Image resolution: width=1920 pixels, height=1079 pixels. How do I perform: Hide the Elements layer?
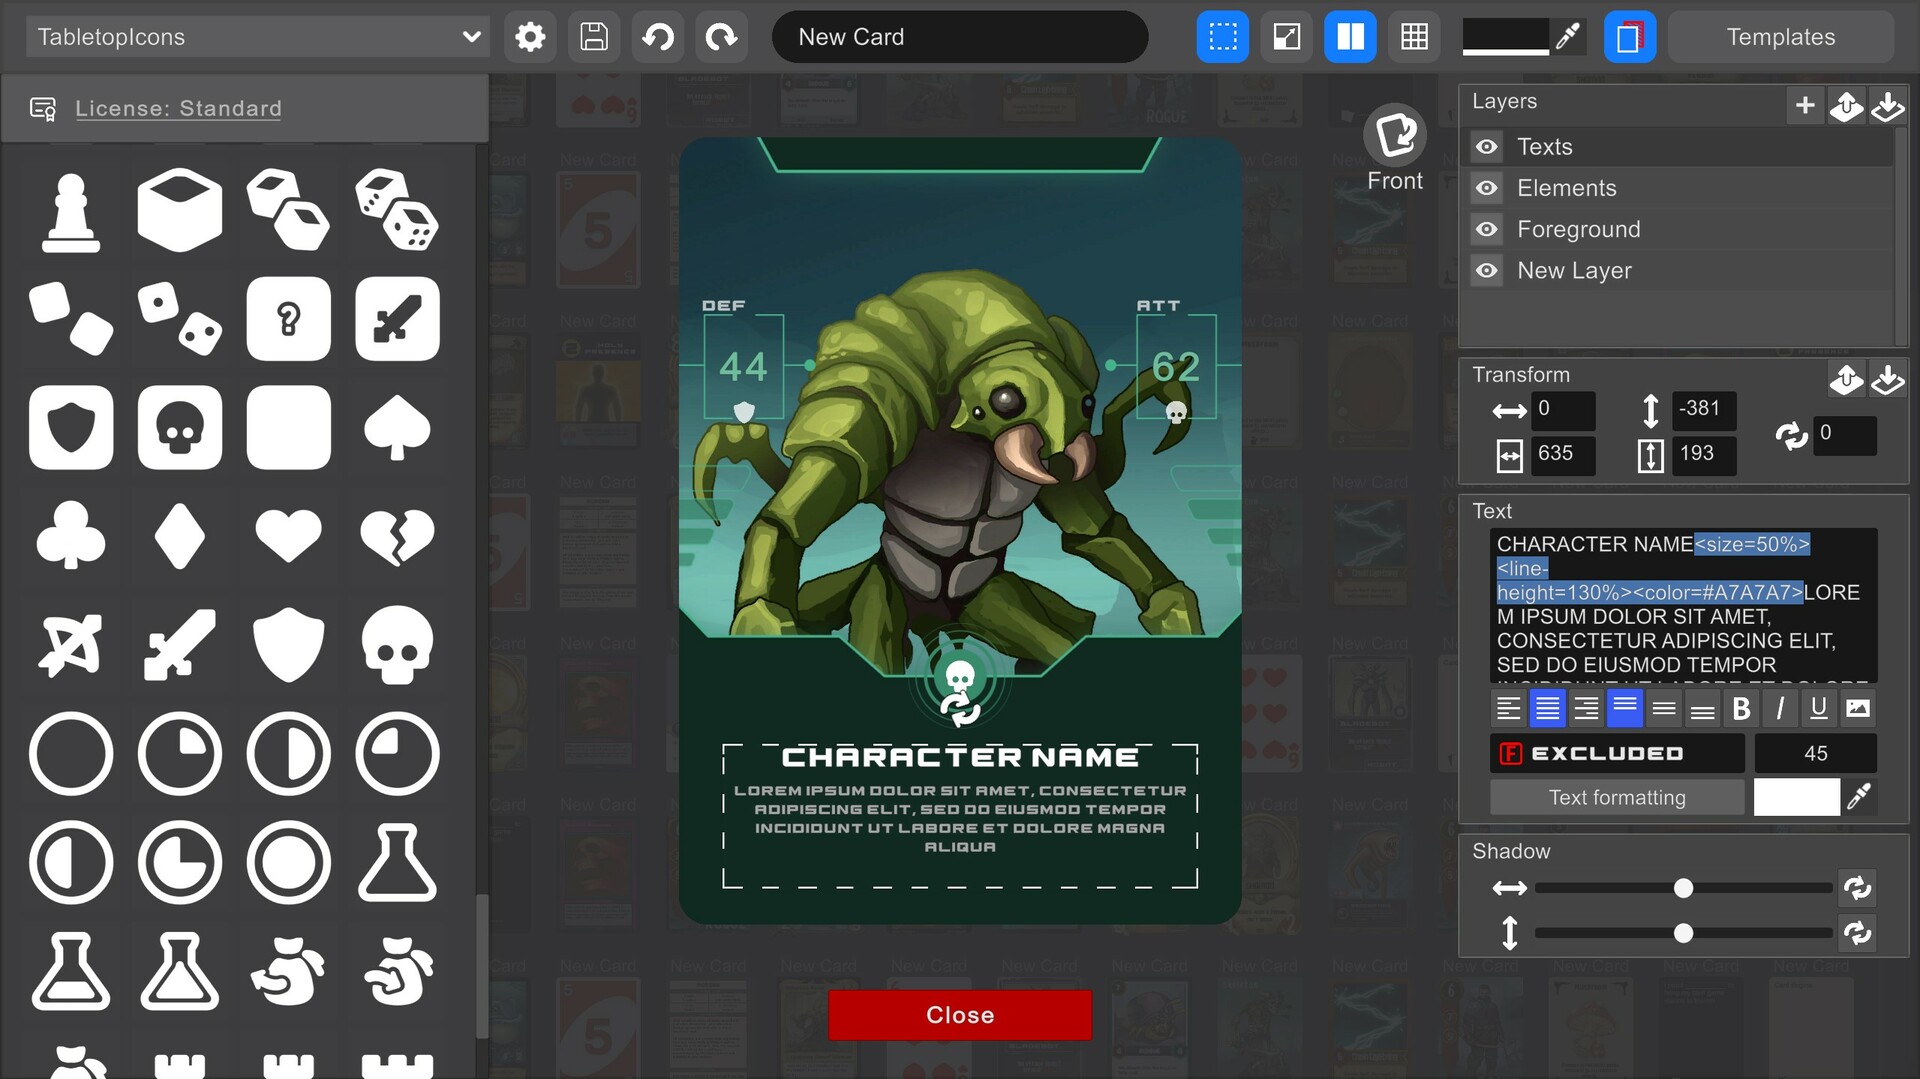click(1487, 188)
